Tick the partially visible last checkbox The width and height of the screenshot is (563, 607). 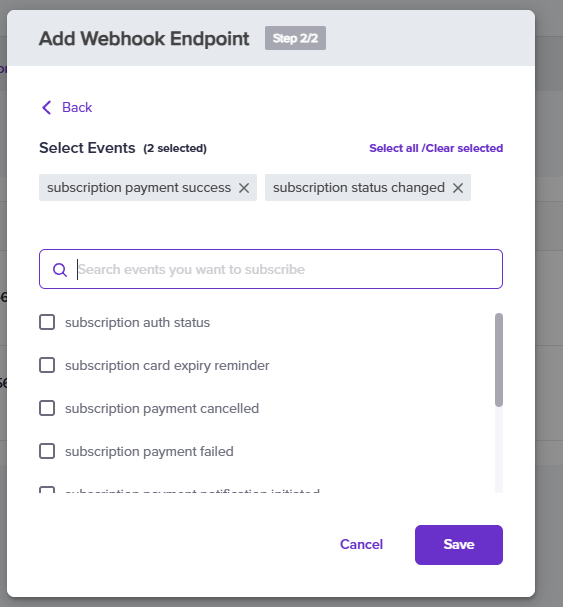pyautogui.click(x=47, y=490)
